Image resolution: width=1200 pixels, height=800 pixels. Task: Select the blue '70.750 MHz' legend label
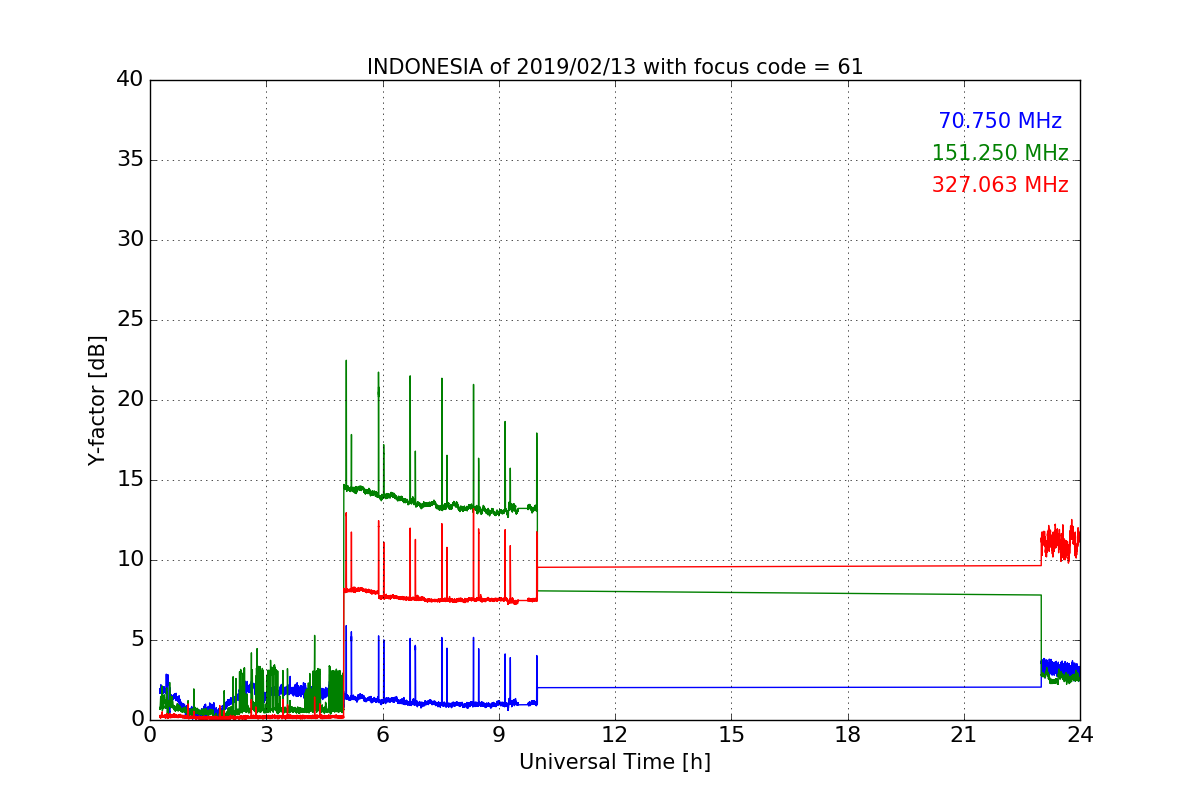coord(1000,121)
